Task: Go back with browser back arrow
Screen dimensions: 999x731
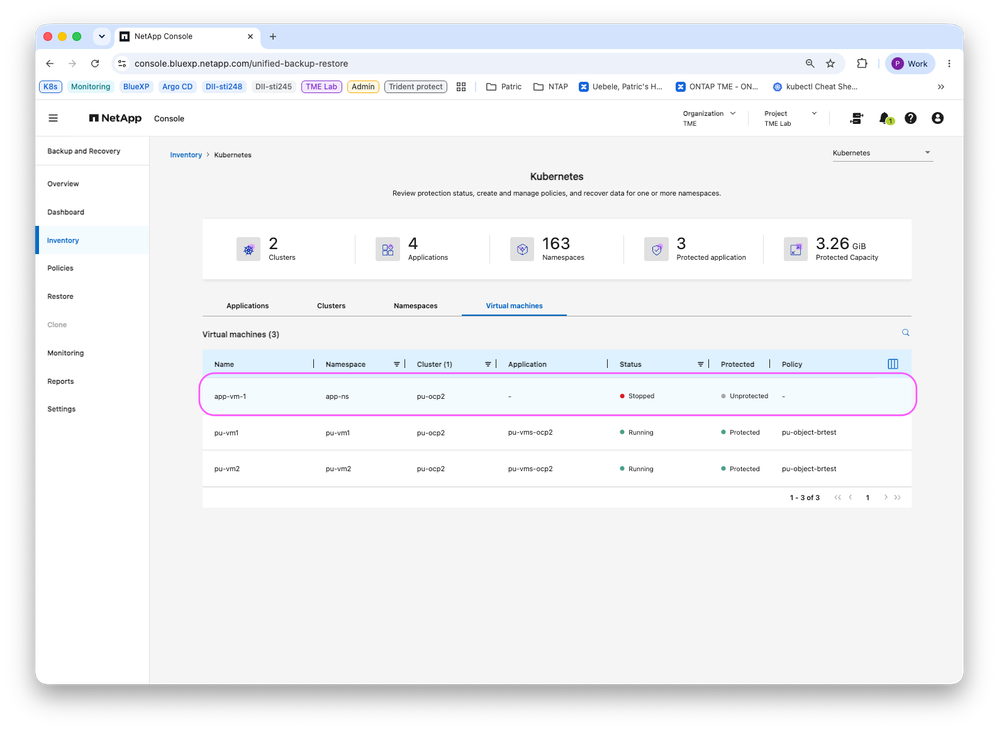Action: click(50, 64)
